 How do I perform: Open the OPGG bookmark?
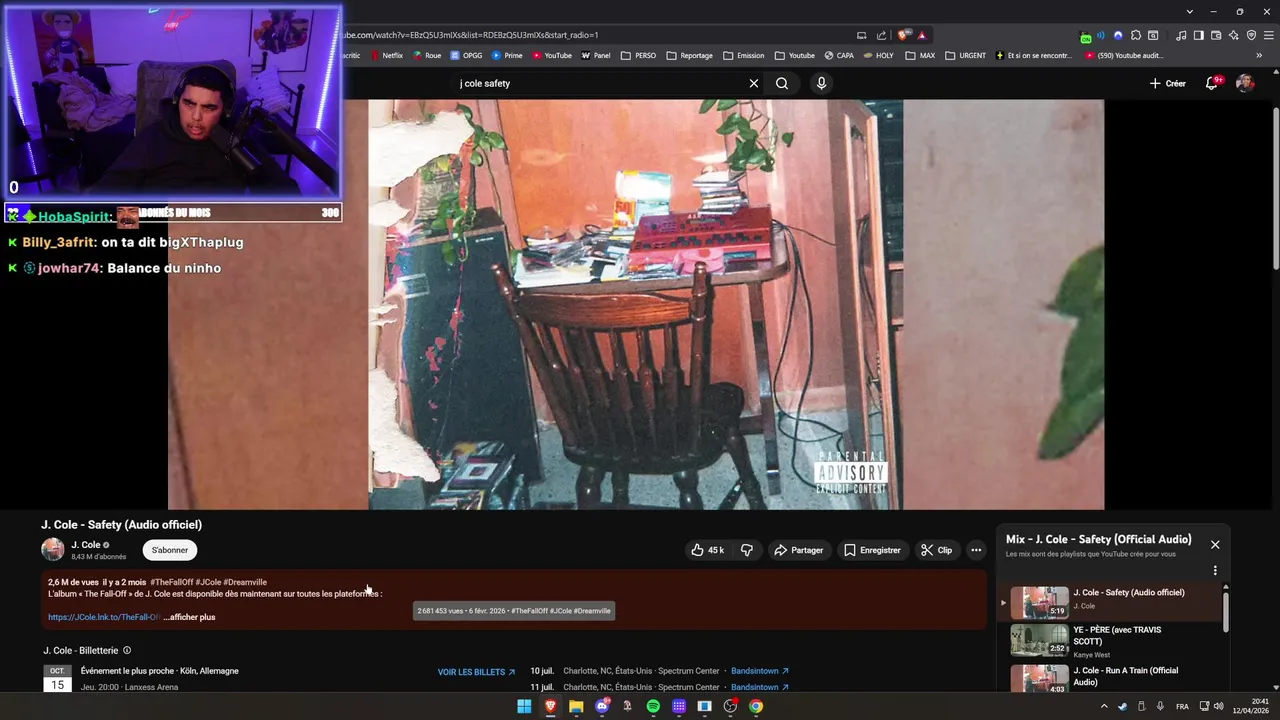click(x=466, y=55)
